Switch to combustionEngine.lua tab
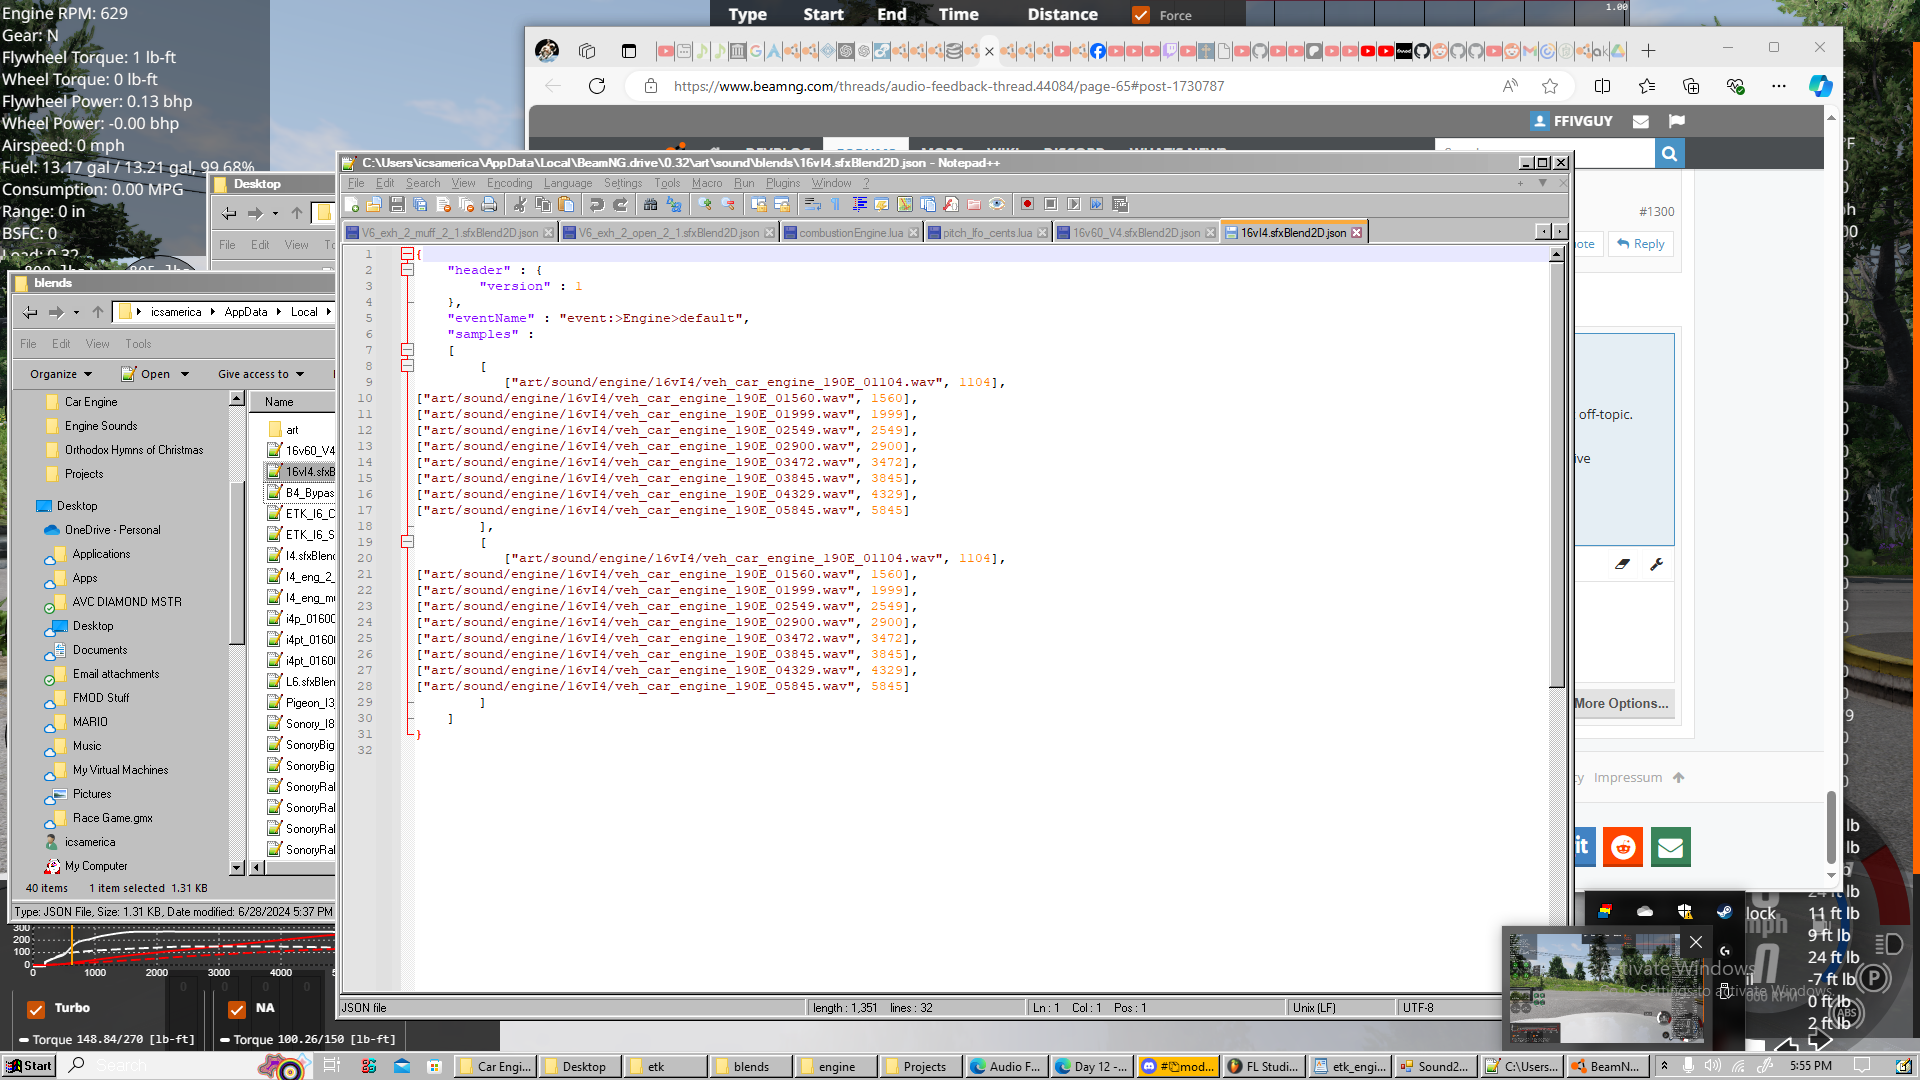Screen dimensions: 1920x1080 pos(850,233)
